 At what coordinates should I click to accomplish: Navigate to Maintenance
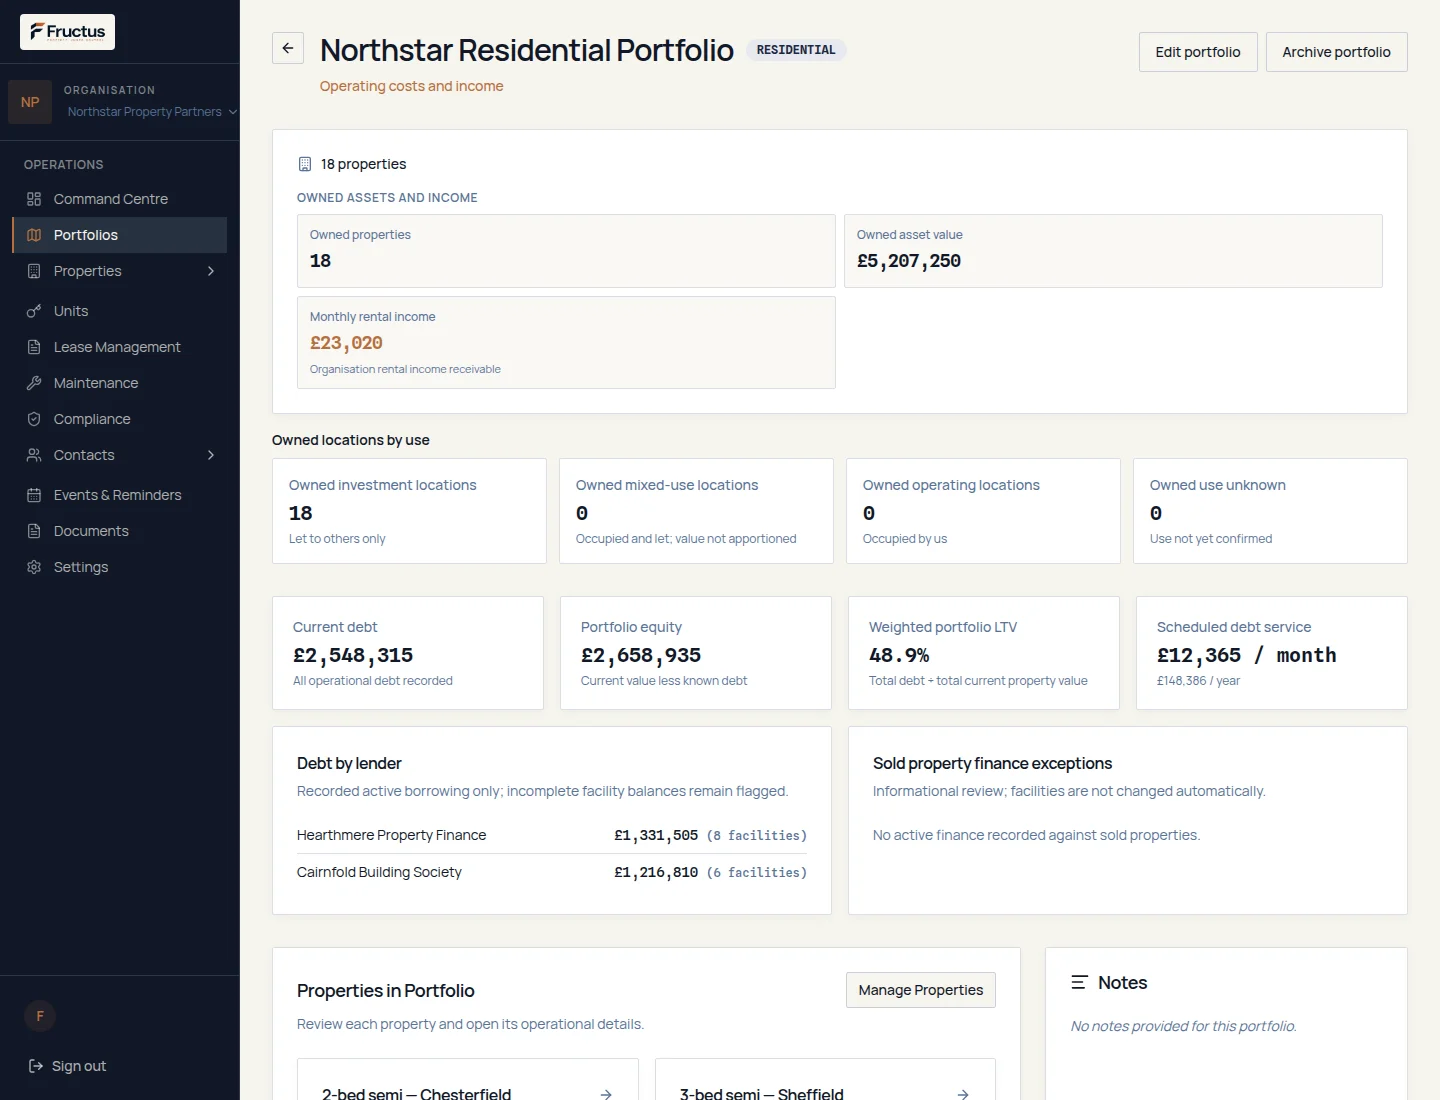click(120, 383)
